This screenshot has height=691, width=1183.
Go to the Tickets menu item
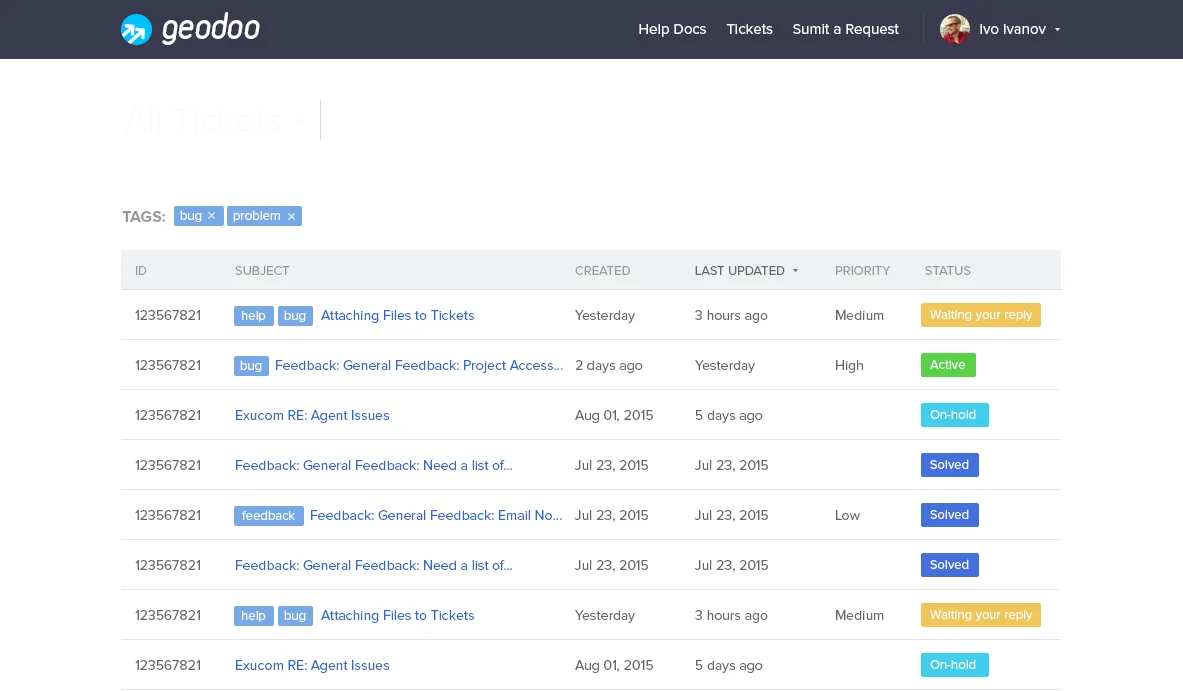pos(749,29)
